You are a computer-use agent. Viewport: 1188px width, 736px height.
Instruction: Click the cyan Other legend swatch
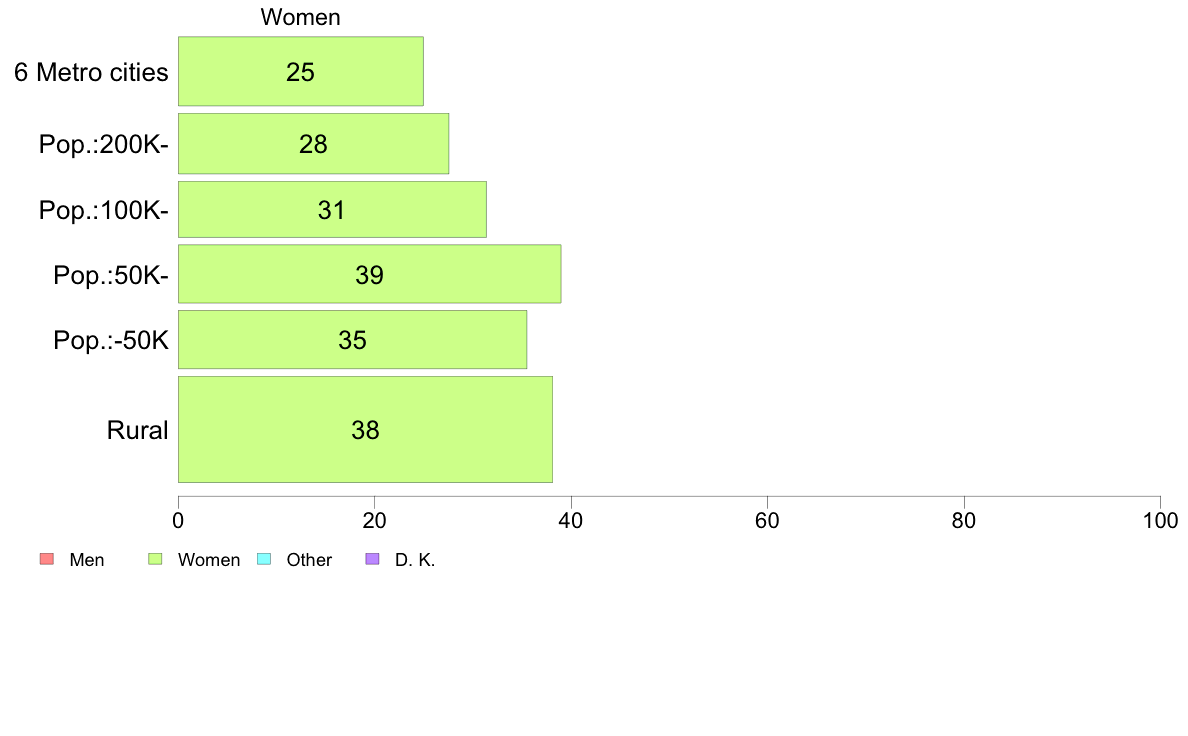point(264,559)
